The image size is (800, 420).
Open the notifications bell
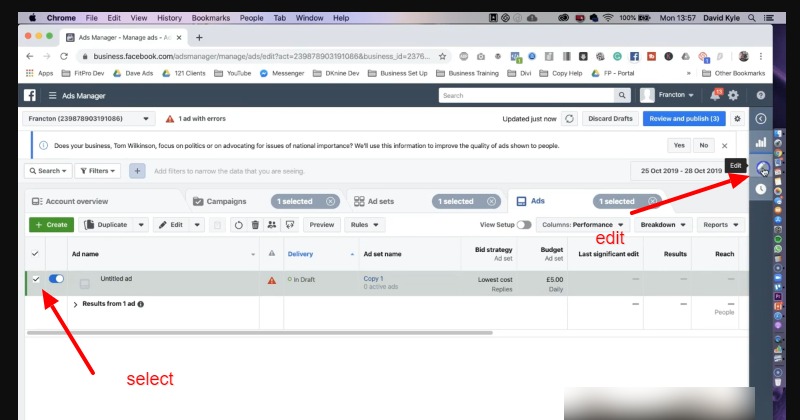tap(715, 95)
